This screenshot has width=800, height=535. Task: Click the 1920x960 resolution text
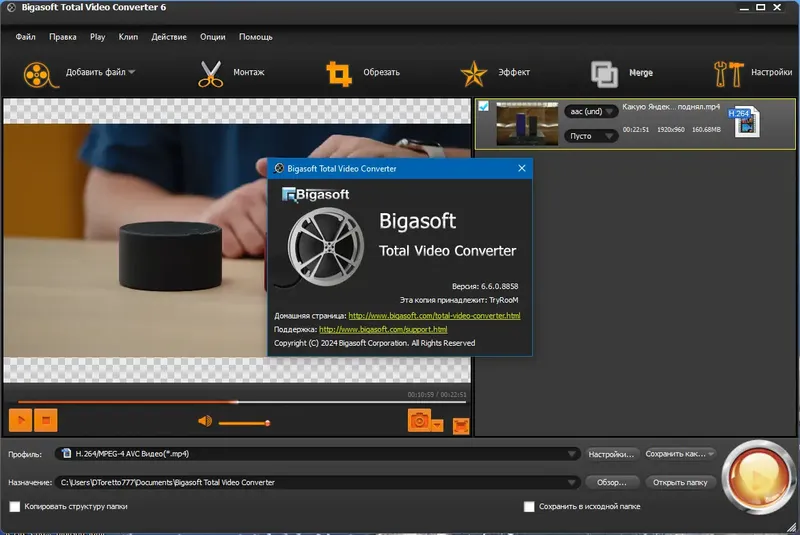coord(670,130)
